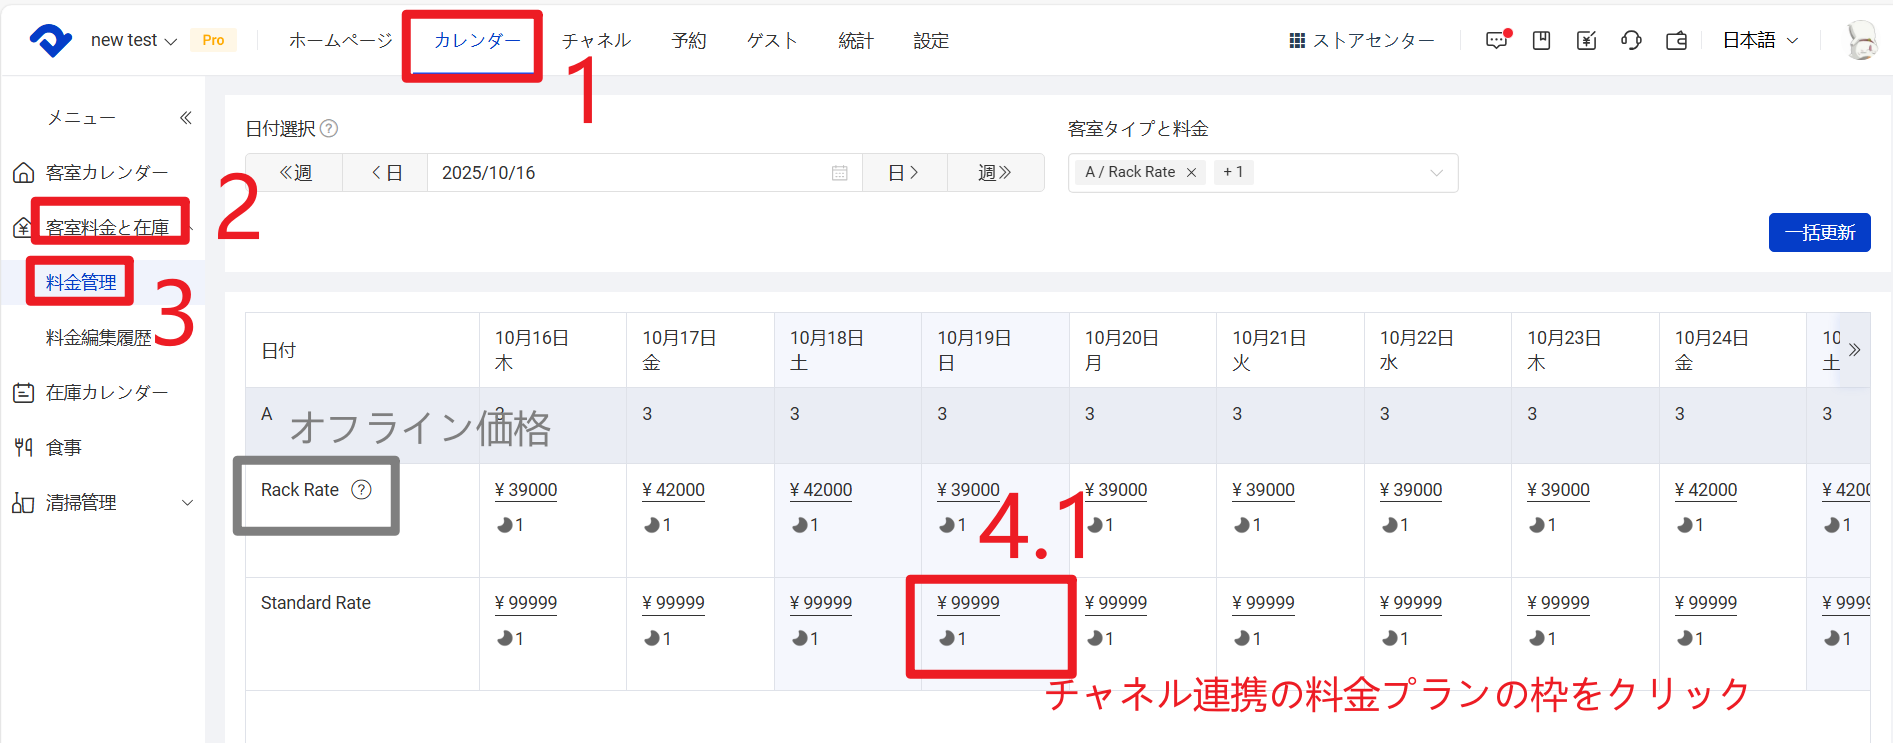
Task: Expand the 清掃管理 sidebar section
Action: (187, 503)
